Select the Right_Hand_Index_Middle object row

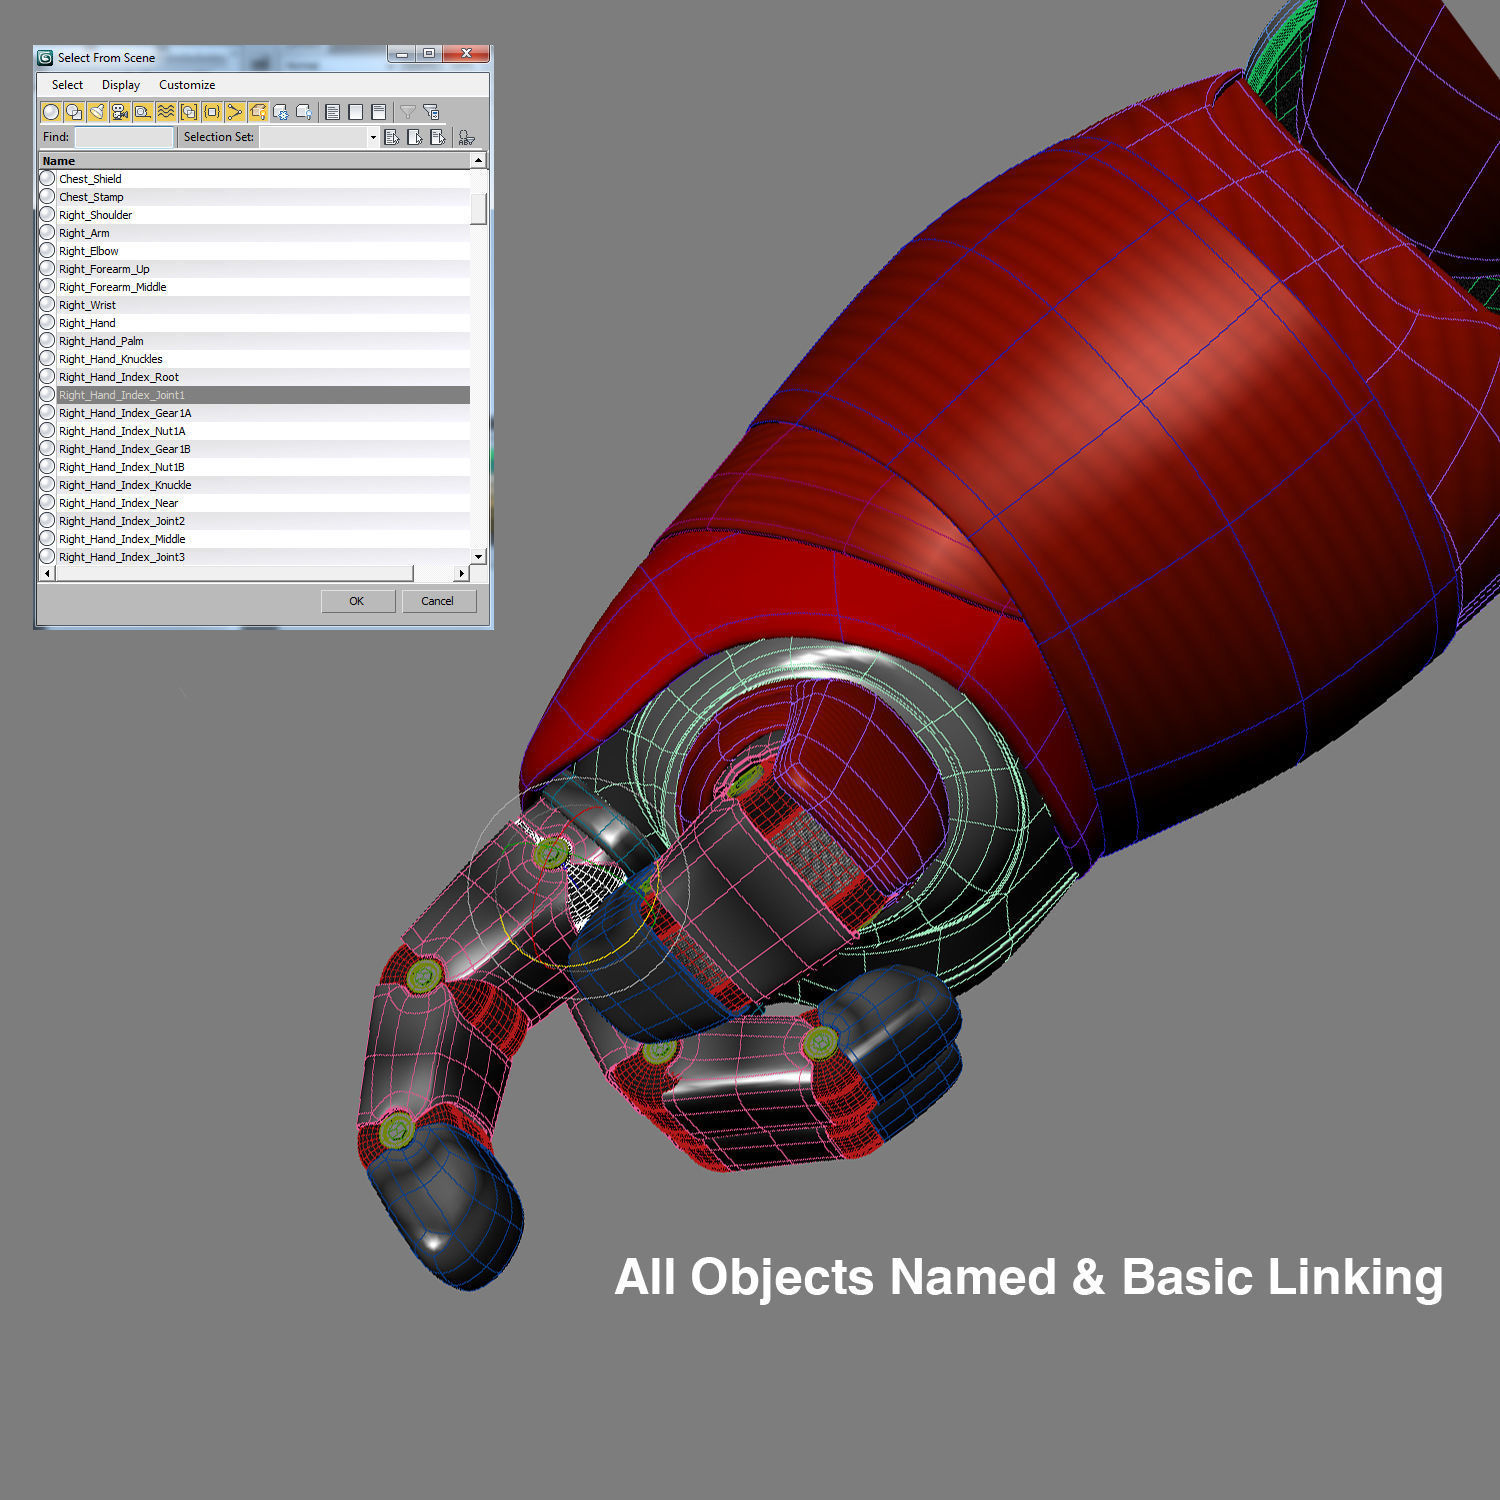point(254,539)
